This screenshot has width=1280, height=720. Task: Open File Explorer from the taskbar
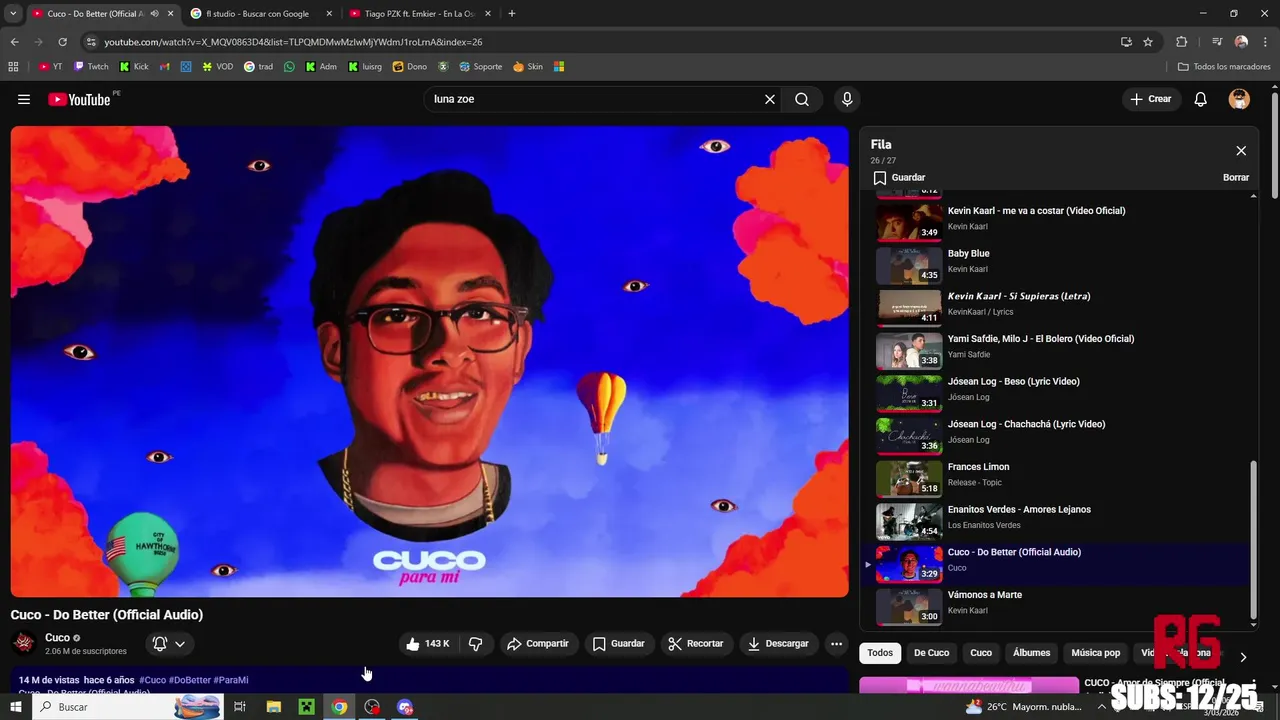(273, 707)
